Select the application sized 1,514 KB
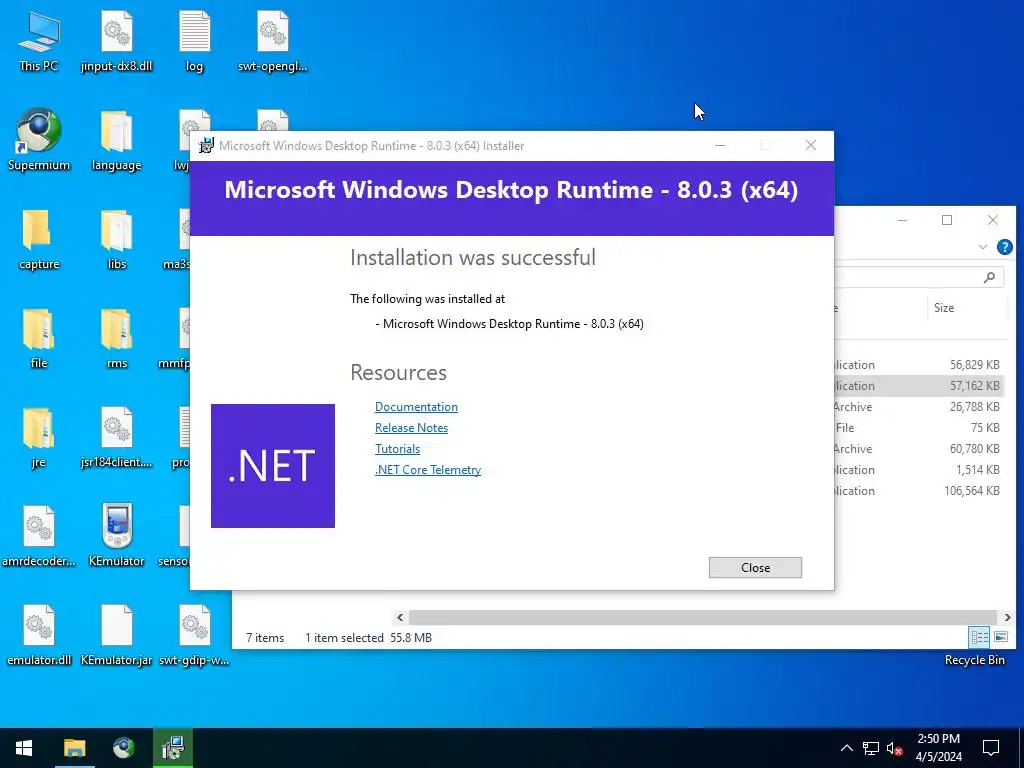Screen dimensions: 1024x768 pyautogui.click(x=921, y=470)
